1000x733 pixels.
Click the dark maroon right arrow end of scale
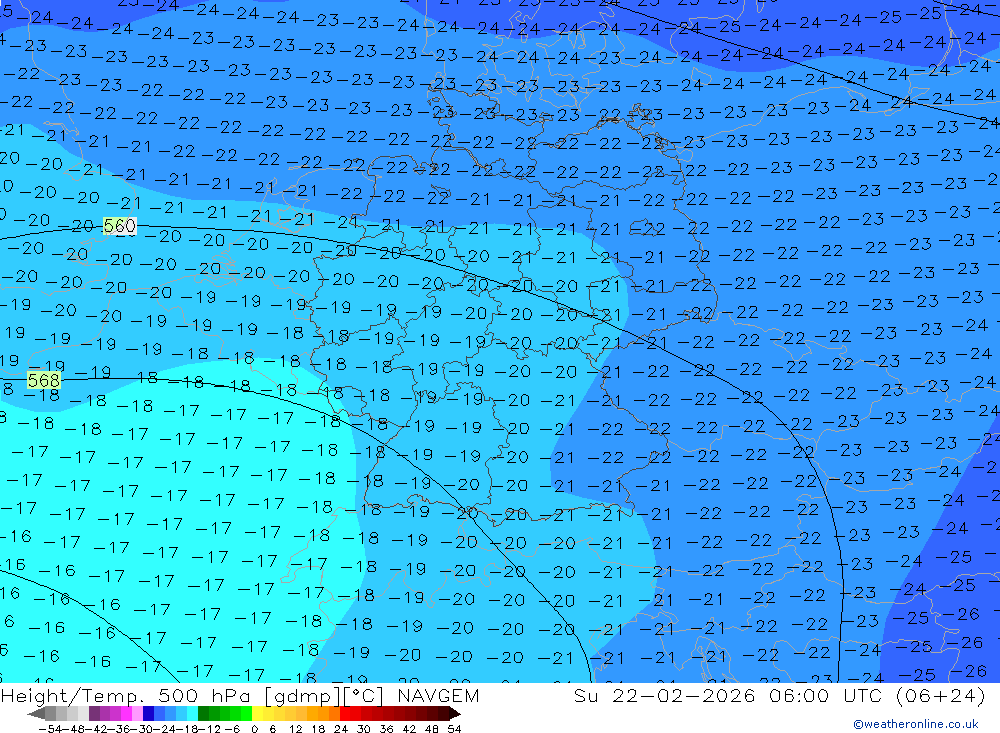[454, 713]
